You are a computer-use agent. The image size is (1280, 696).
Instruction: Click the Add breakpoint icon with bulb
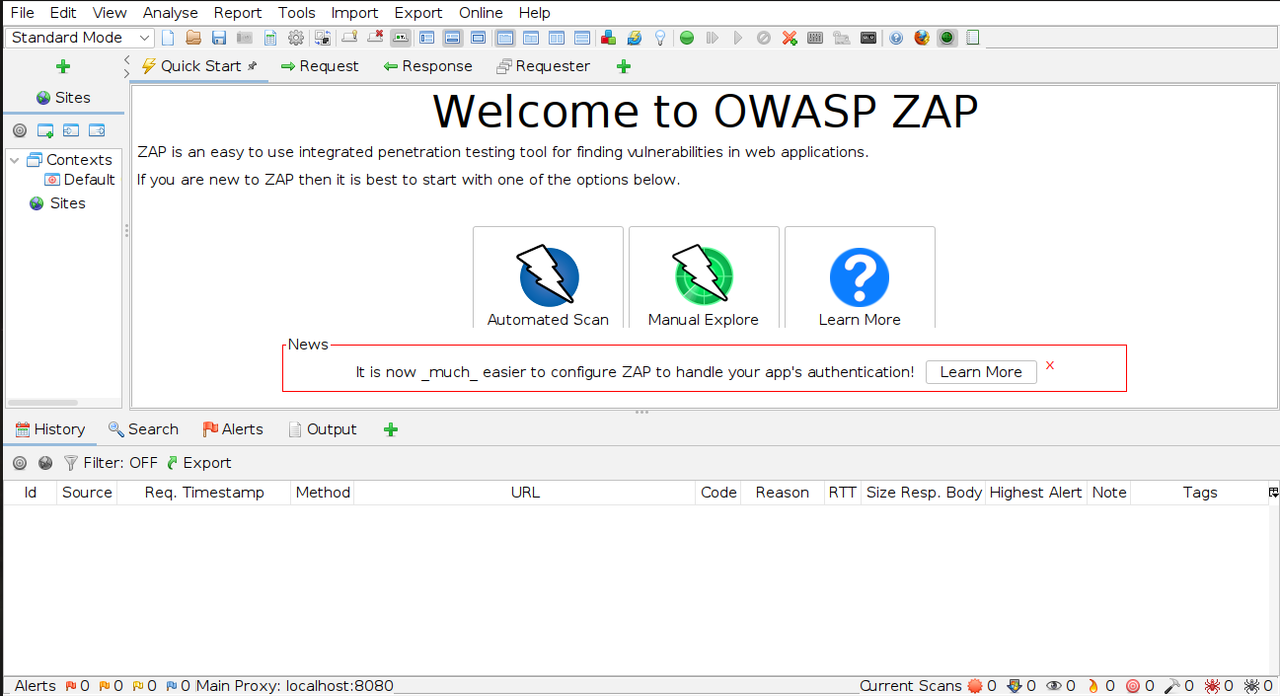pos(349,38)
